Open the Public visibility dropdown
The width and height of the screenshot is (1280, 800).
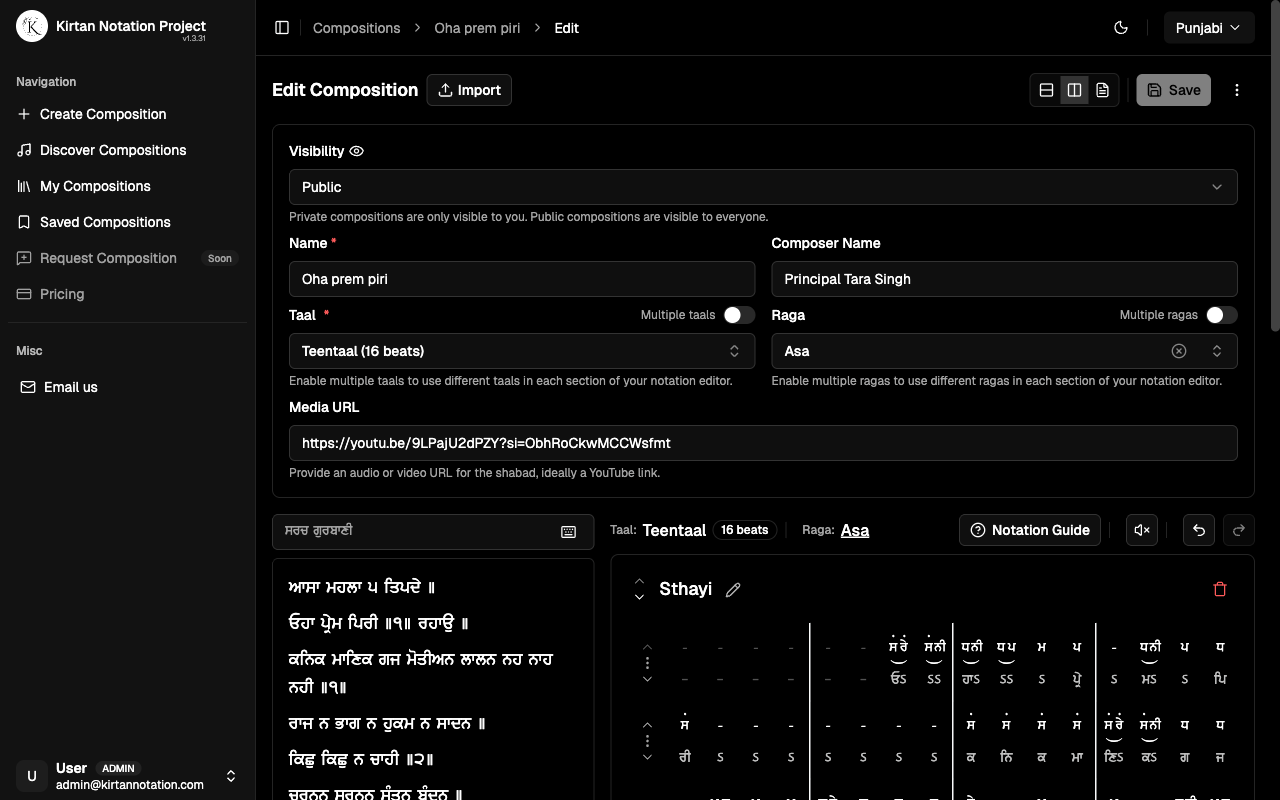(x=763, y=187)
